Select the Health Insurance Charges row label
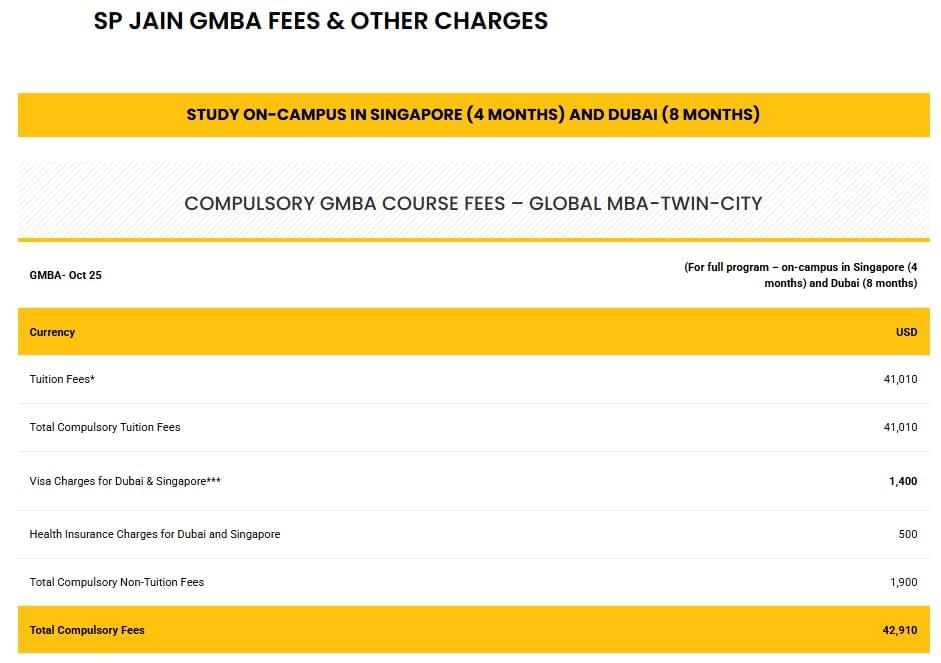941x663 pixels. coord(155,534)
